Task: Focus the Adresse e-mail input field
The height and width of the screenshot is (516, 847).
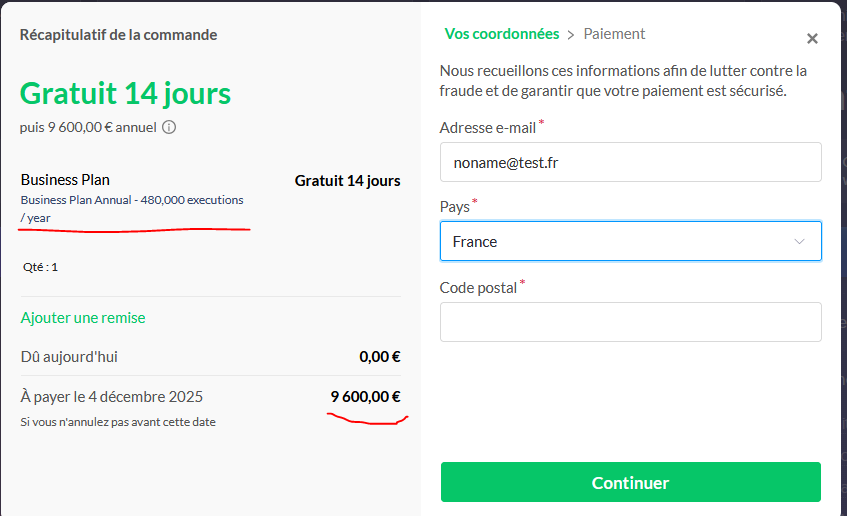Action: [x=630, y=162]
